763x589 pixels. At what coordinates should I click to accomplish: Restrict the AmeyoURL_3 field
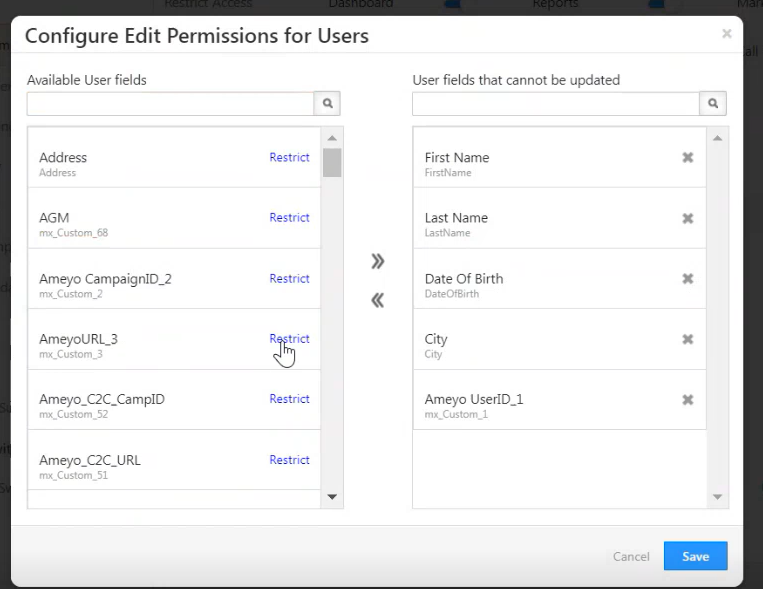(x=289, y=338)
